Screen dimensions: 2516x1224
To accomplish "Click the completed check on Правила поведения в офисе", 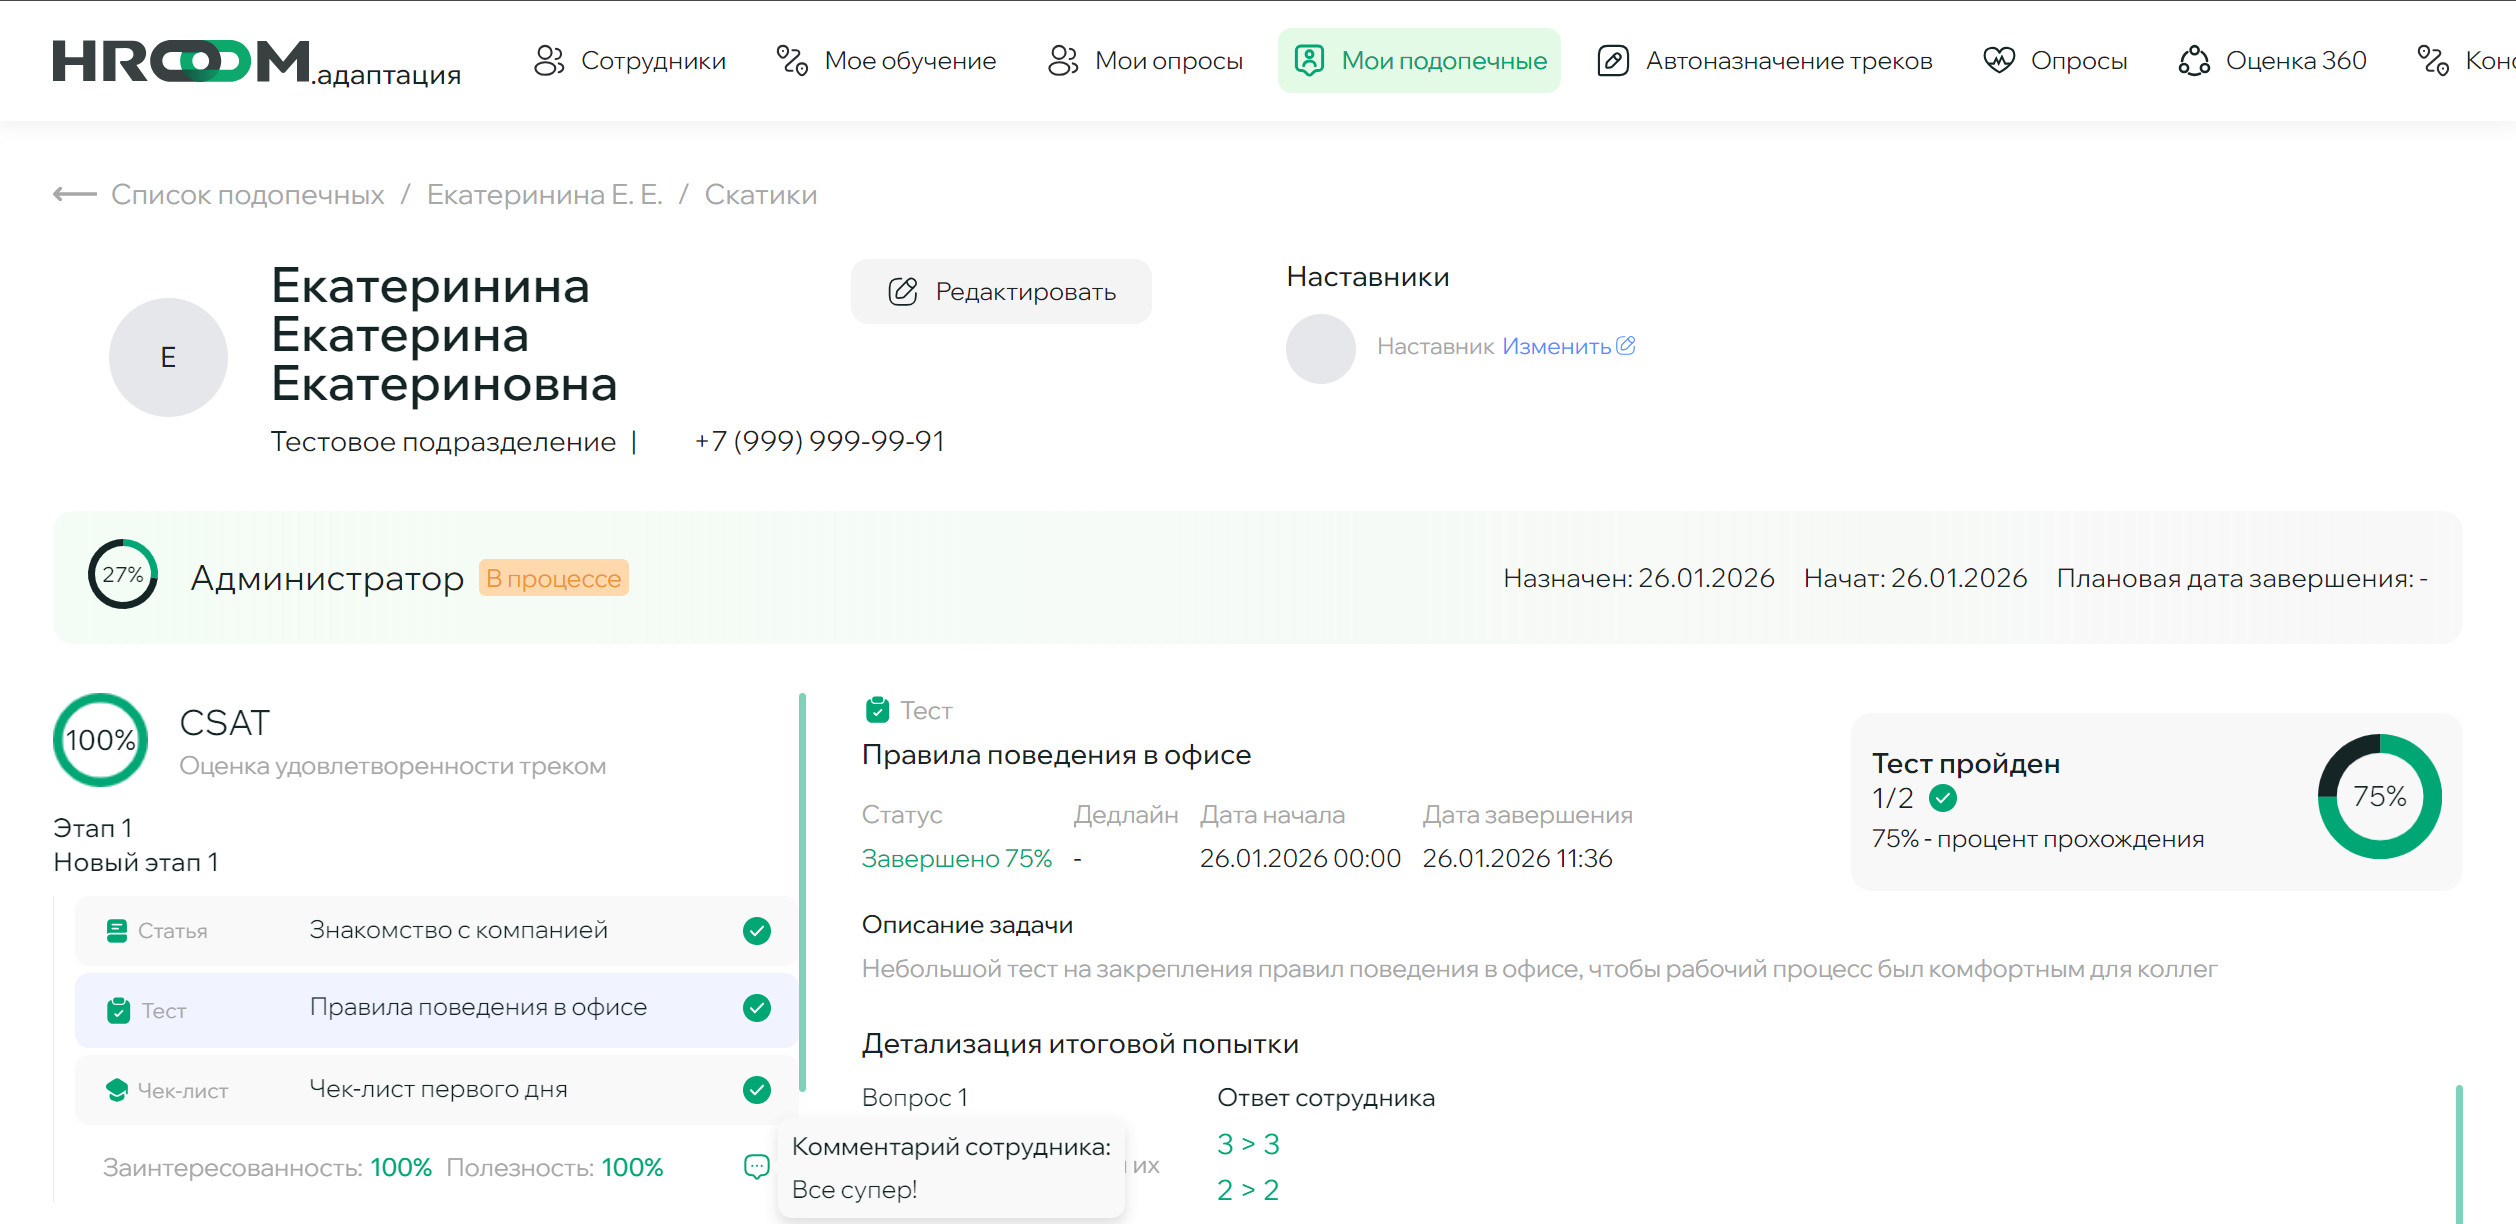I will click(x=757, y=1008).
